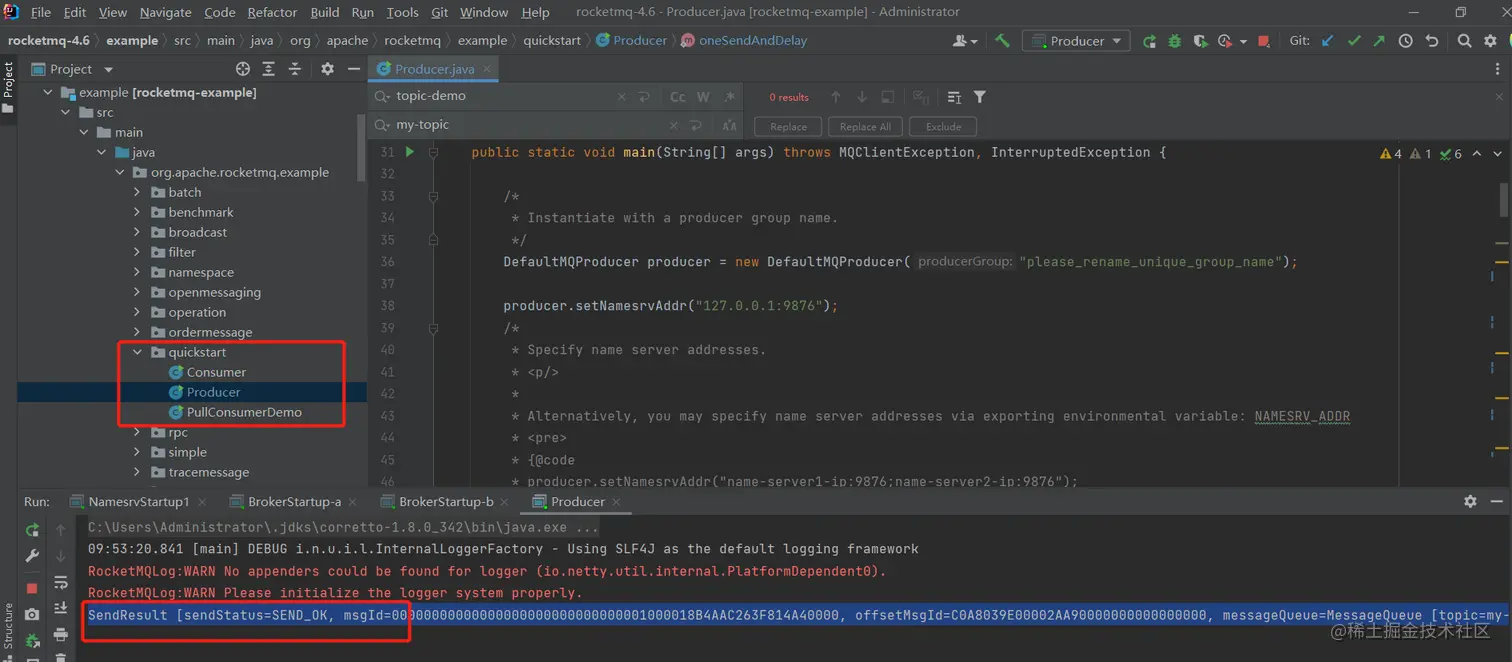Click the Producer breadcrumb in navigation bar
Image resolution: width=1512 pixels, height=662 pixels.
click(x=632, y=40)
